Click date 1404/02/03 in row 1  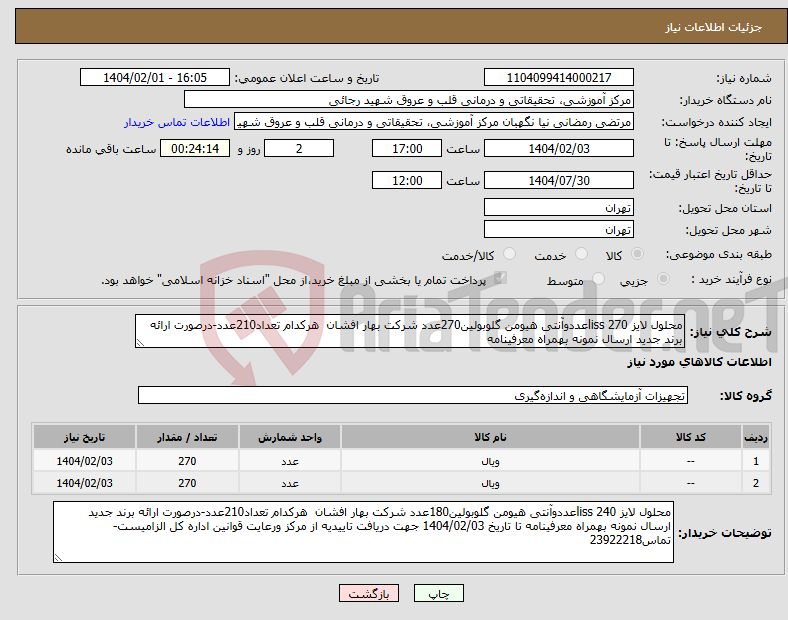pyautogui.click(x=84, y=461)
